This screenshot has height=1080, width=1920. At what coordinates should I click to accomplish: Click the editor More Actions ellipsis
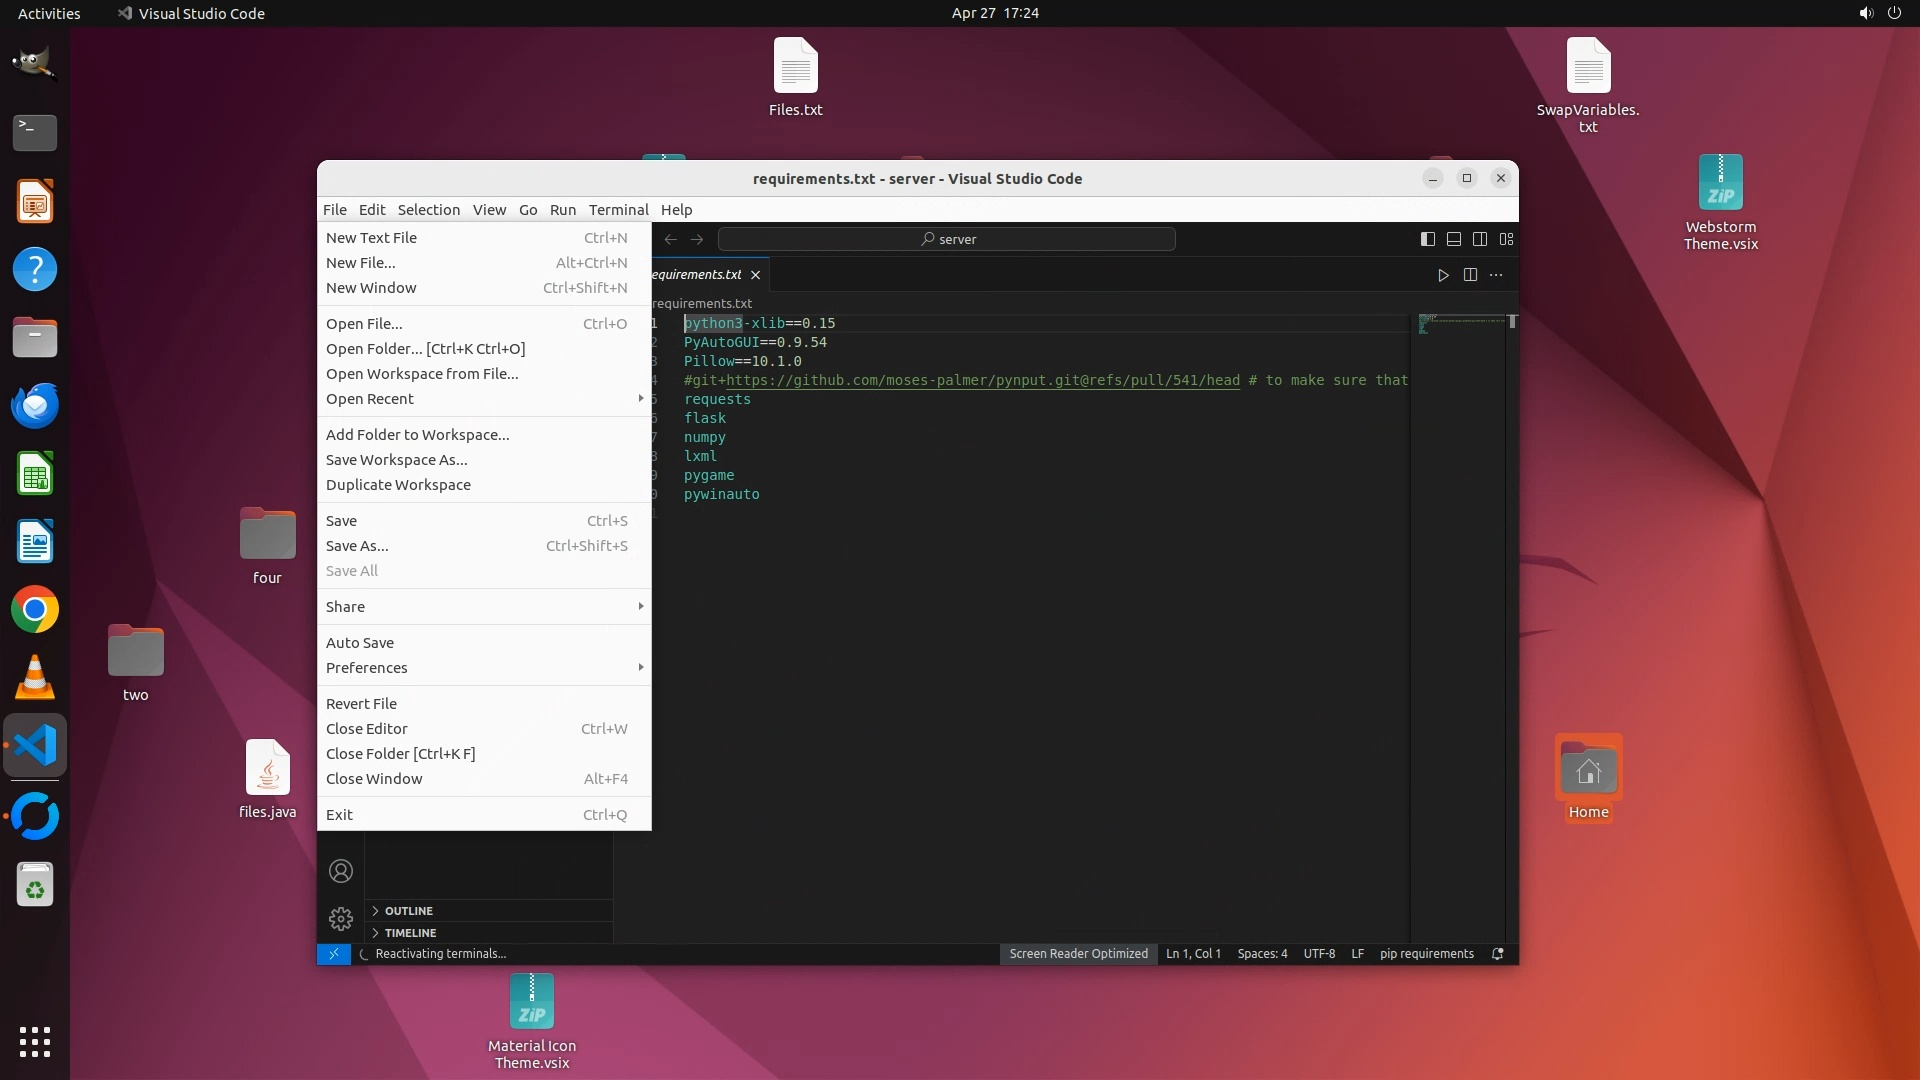pos(1496,275)
